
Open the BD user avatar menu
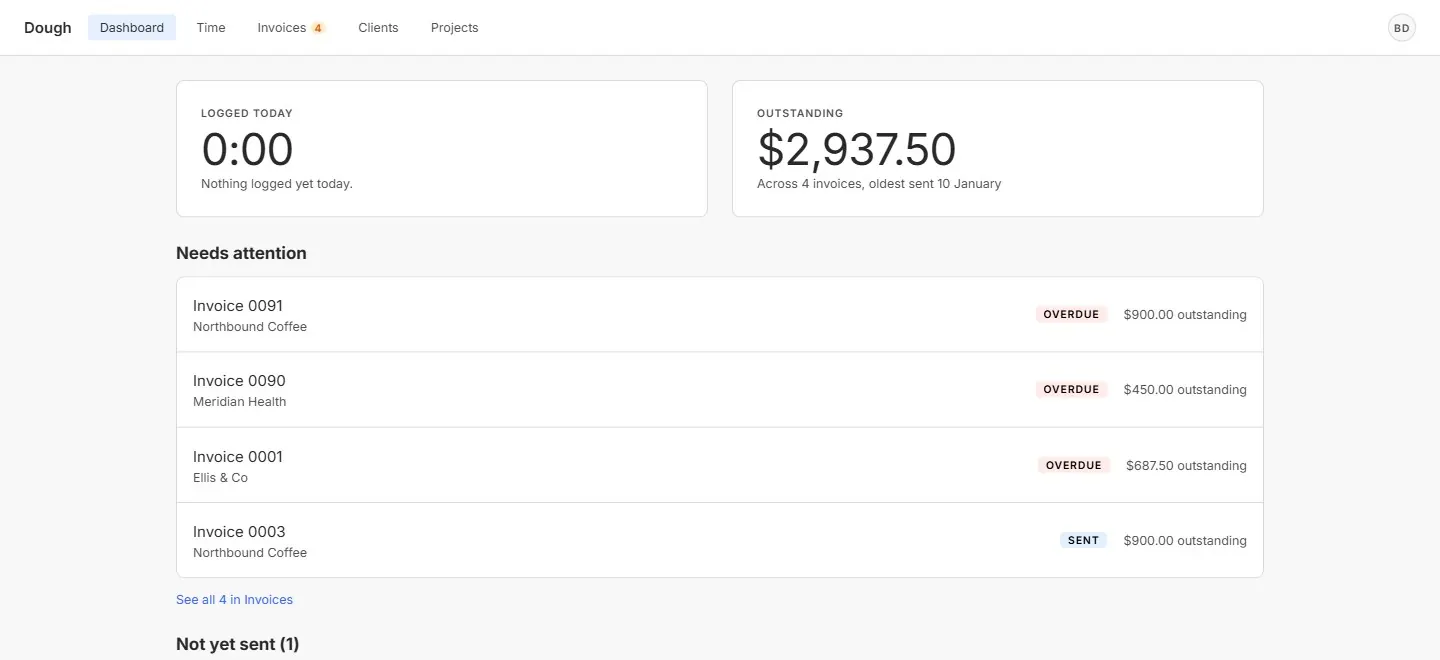point(1401,28)
